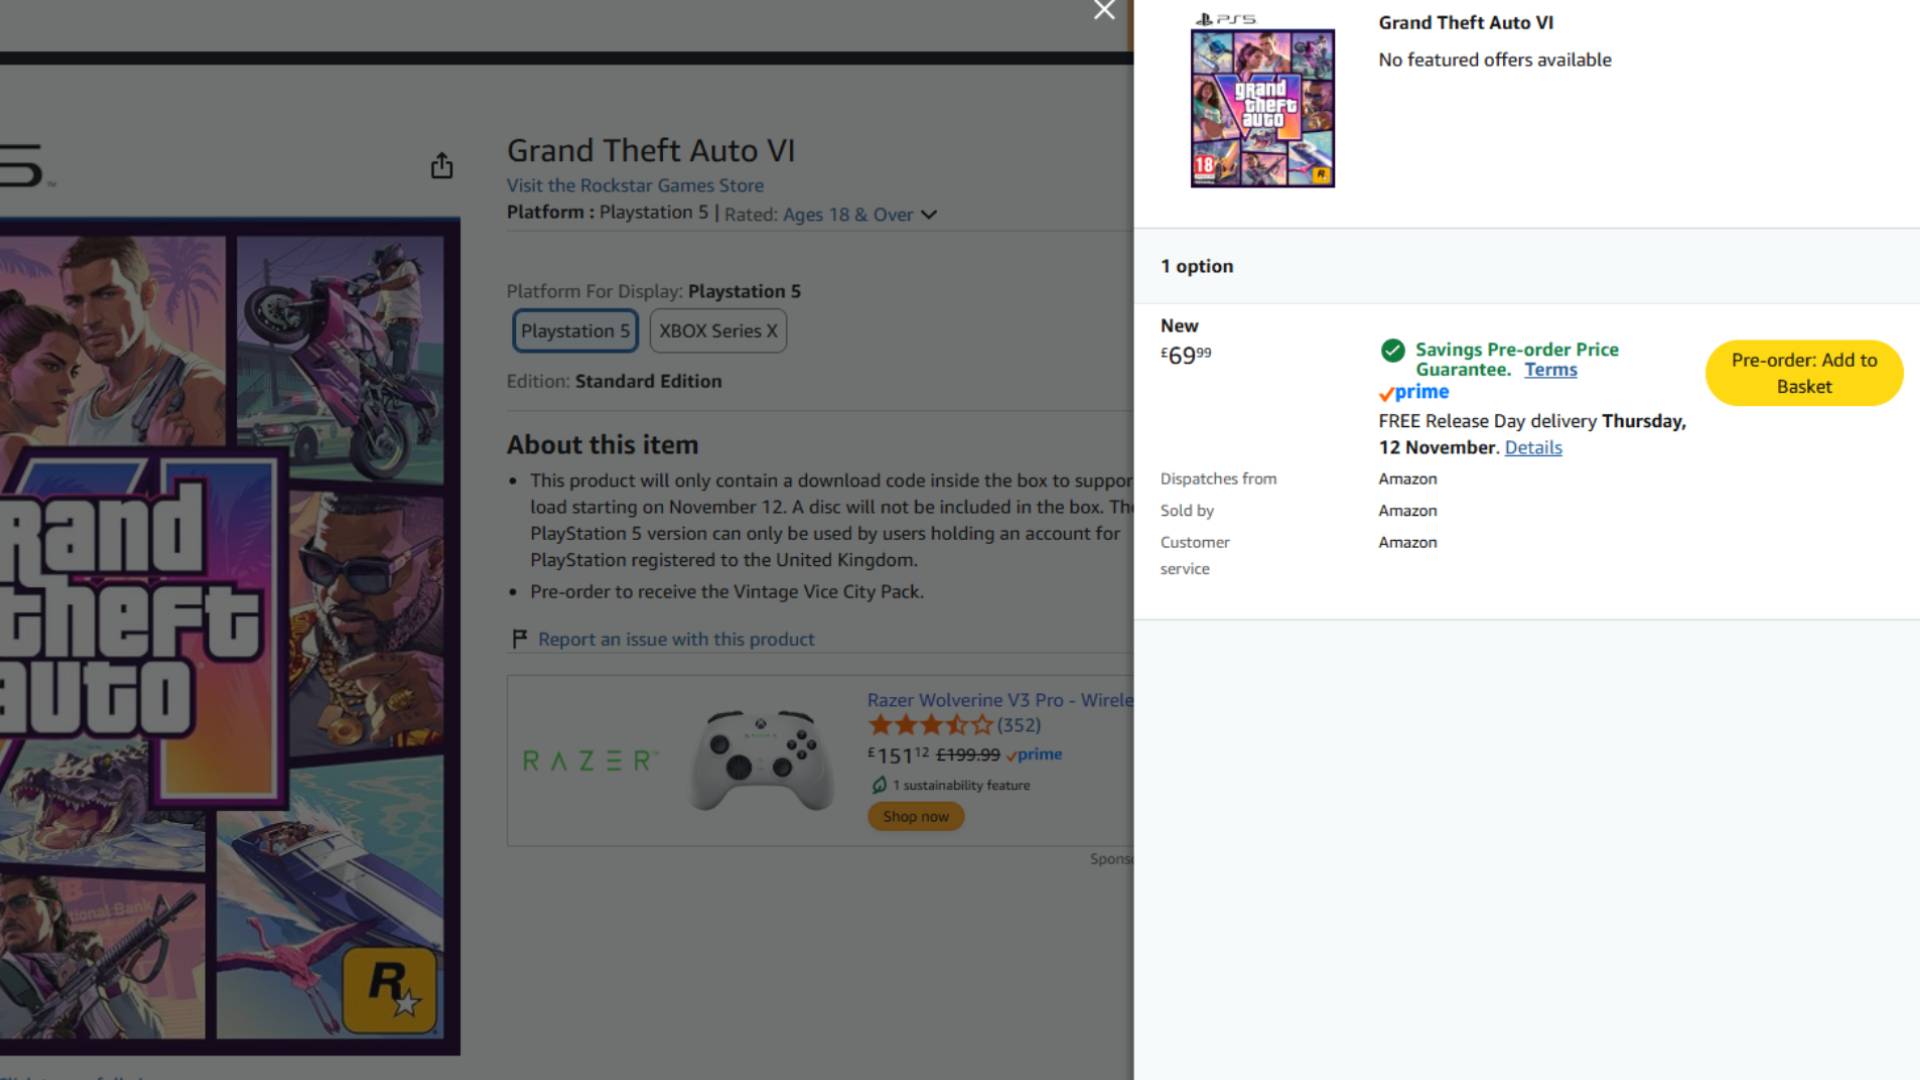The width and height of the screenshot is (1920, 1080).
Task: Click the Grand Theft Auto VI panel title
Action: tap(1466, 23)
